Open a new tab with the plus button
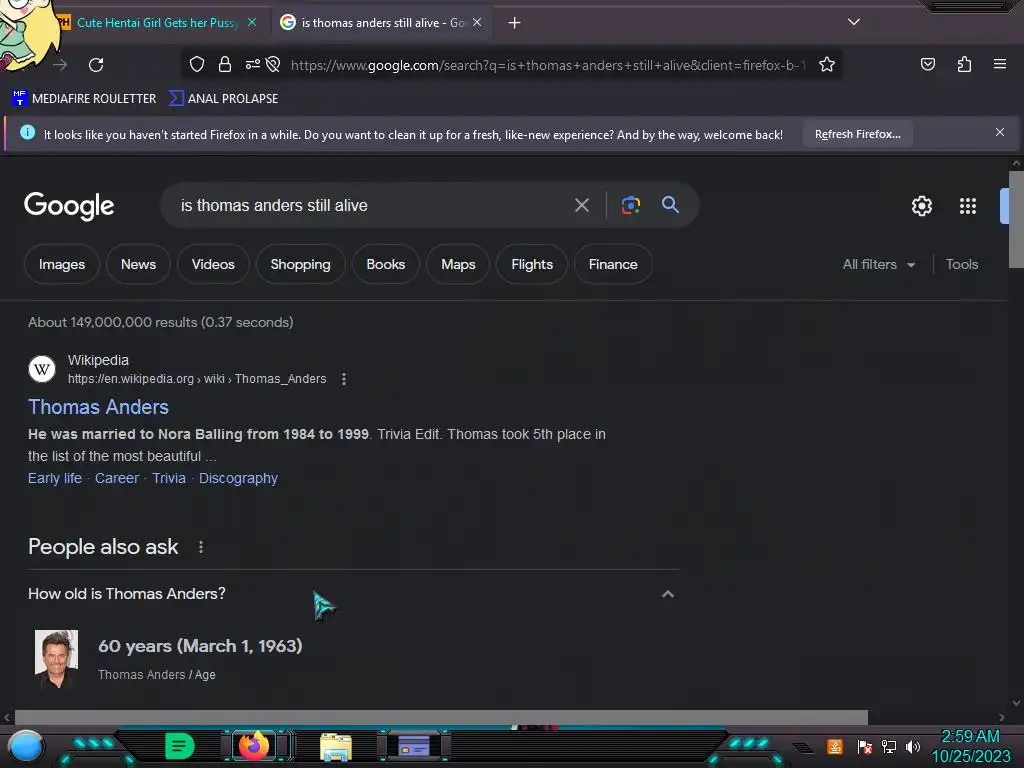1024x768 pixels. click(x=515, y=23)
